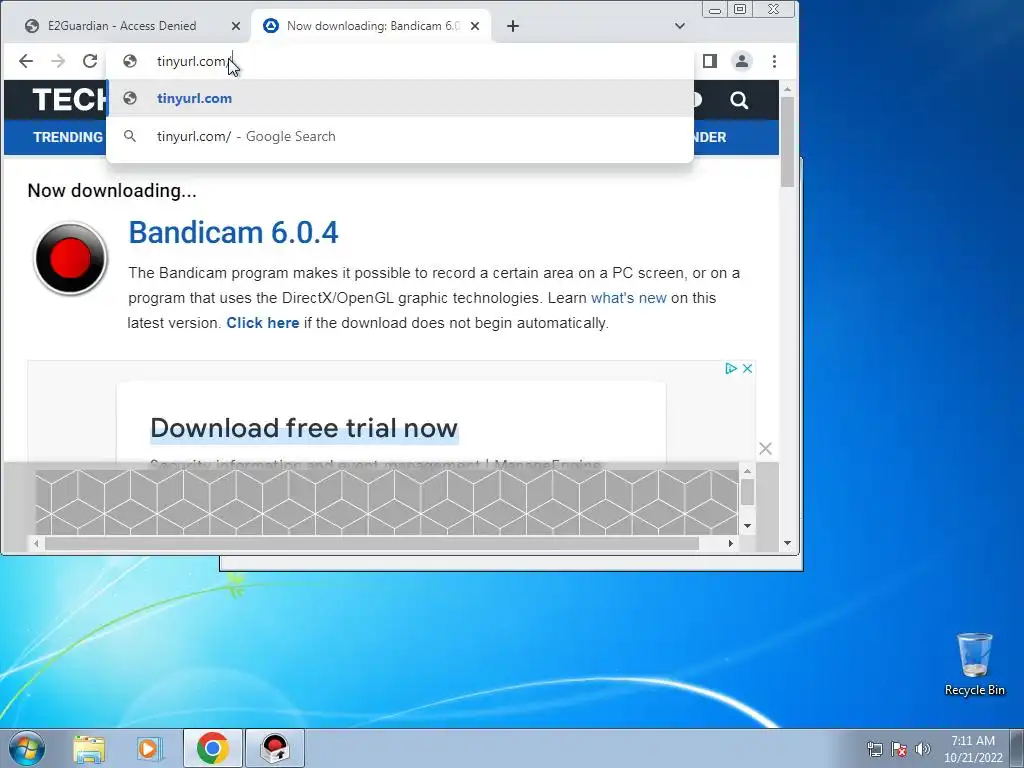1024x768 pixels.
Task: Click the page scrollbar down arrow
Action: pos(788,543)
